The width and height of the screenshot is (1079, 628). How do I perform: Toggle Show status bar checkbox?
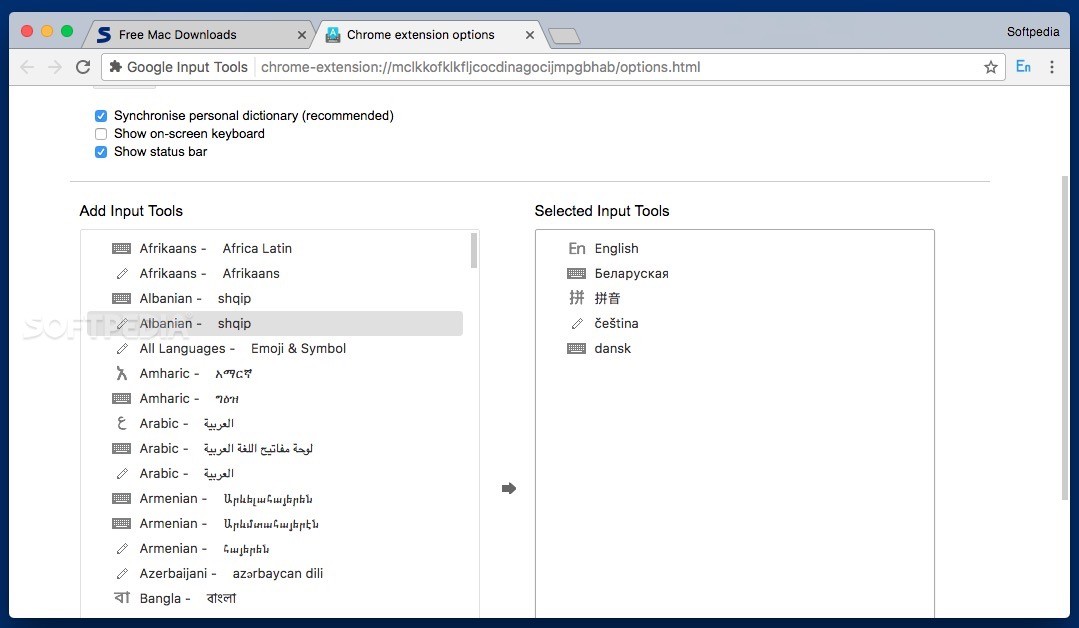[101, 151]
